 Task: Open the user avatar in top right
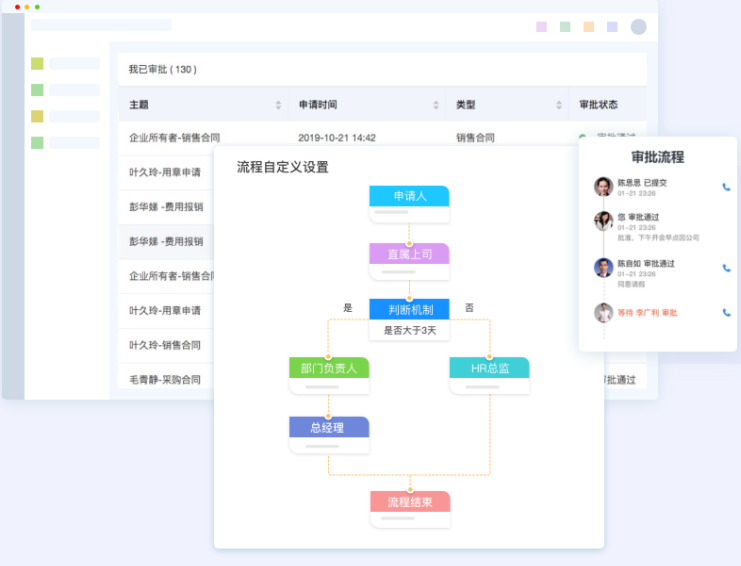pos(638,27)
